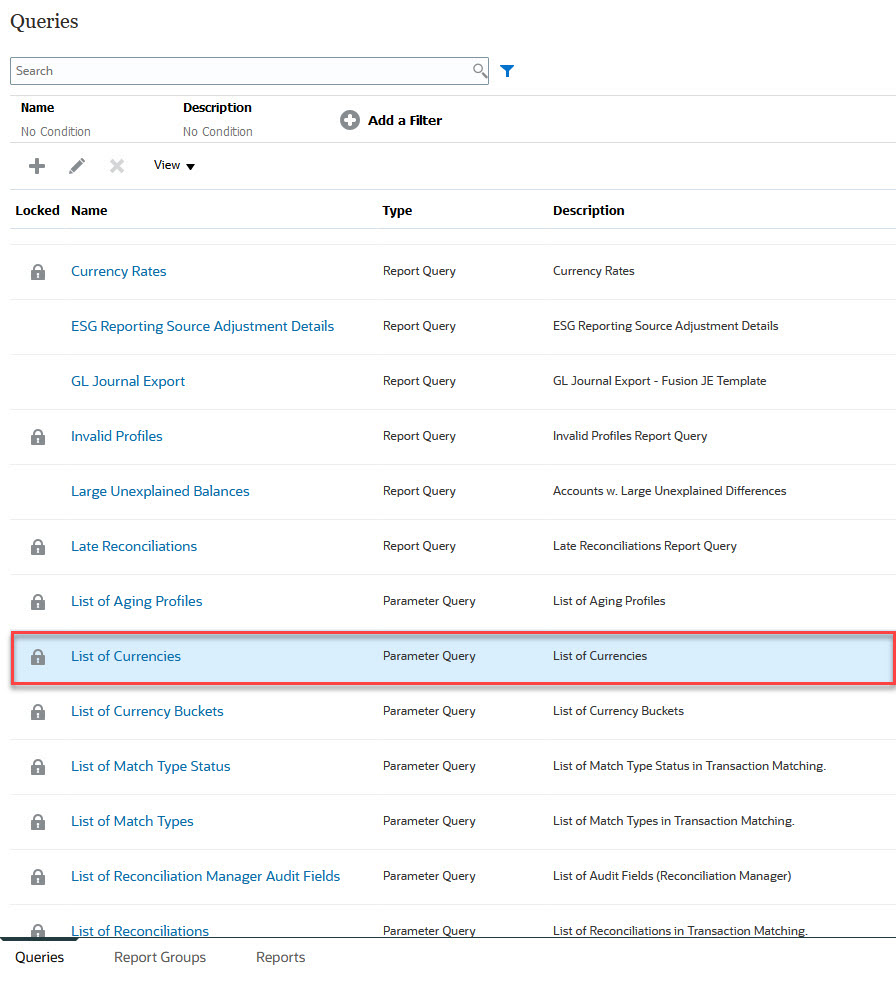The width and height of the screenshot is (896, 988).
Task: Click the lock icon for Late Reconciliations
Action: point(38,546)
